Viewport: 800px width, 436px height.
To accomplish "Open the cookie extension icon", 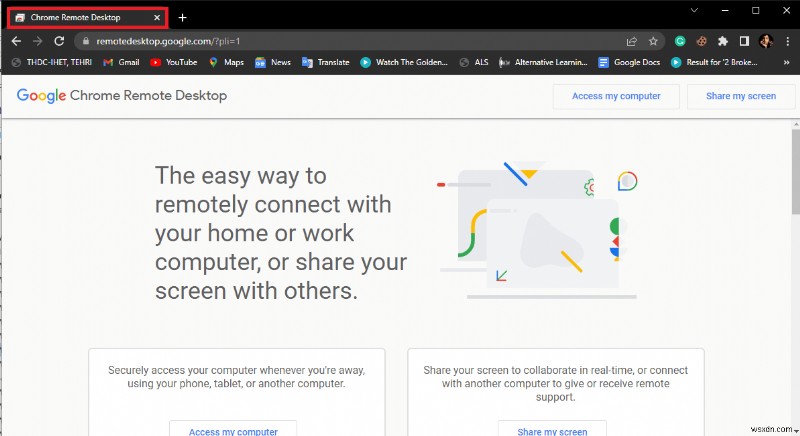I will tap(702, 41).
